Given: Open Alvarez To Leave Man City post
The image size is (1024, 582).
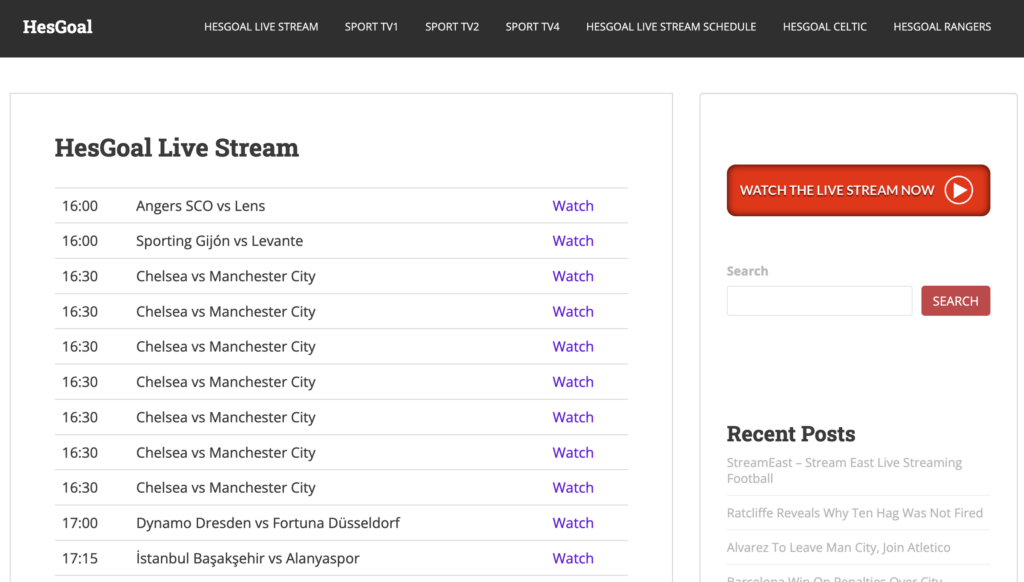Looking at the screenshot, I should click(839, 547).
